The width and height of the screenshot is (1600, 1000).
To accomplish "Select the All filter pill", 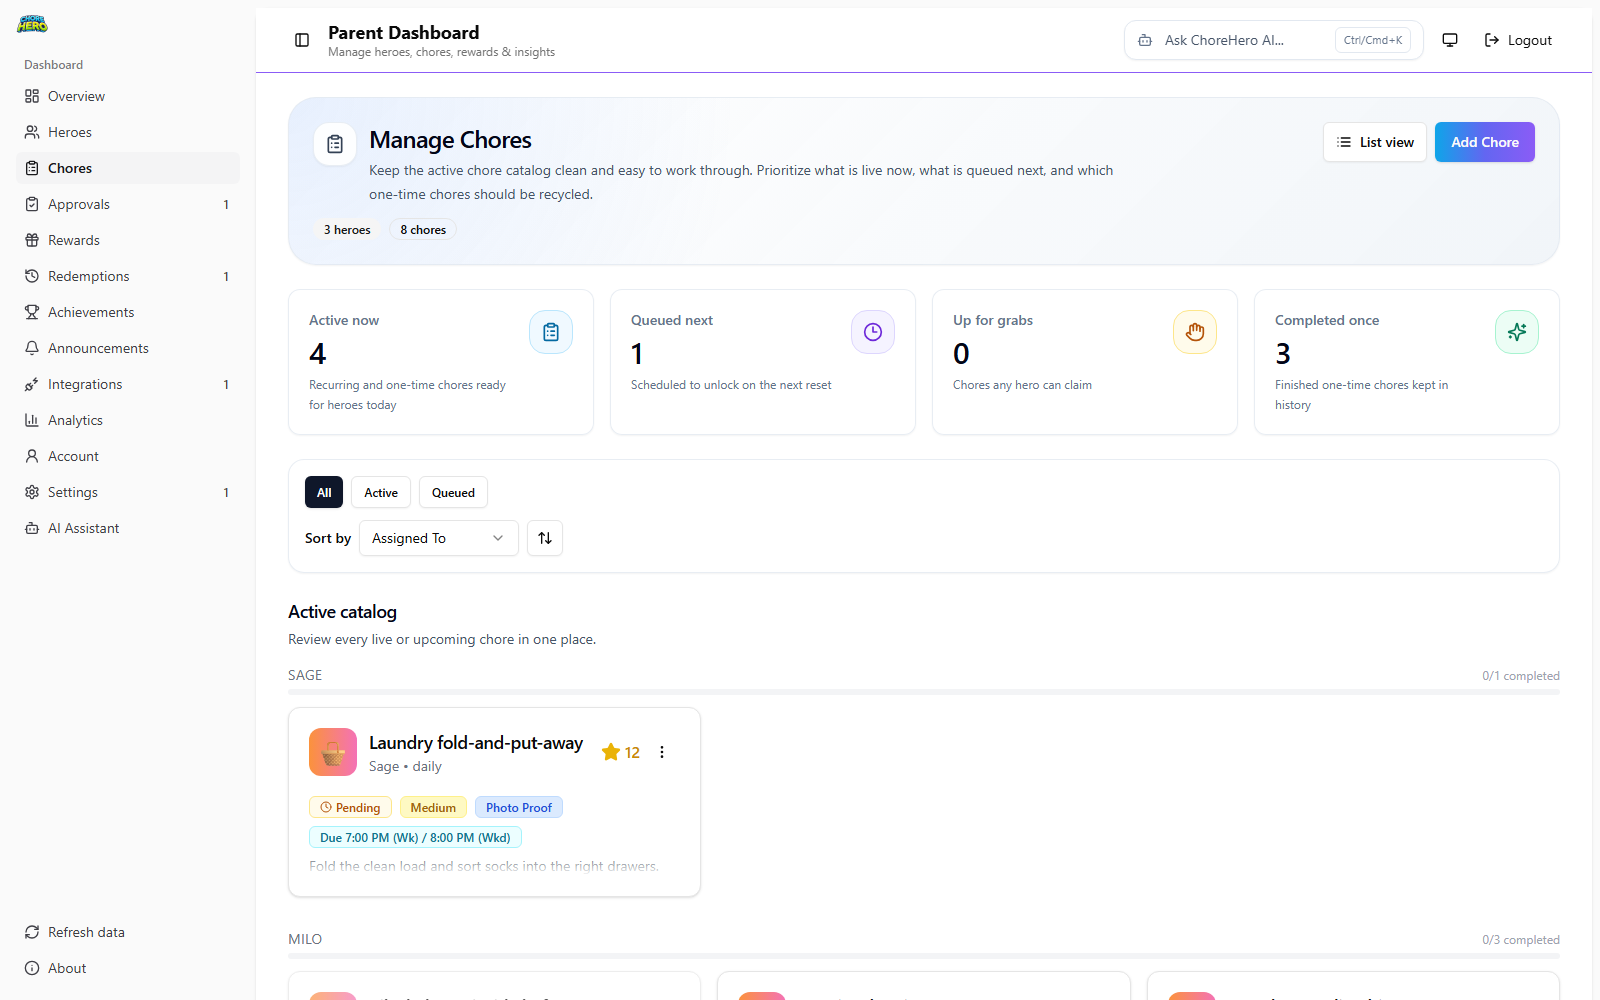I will point(323,492).
